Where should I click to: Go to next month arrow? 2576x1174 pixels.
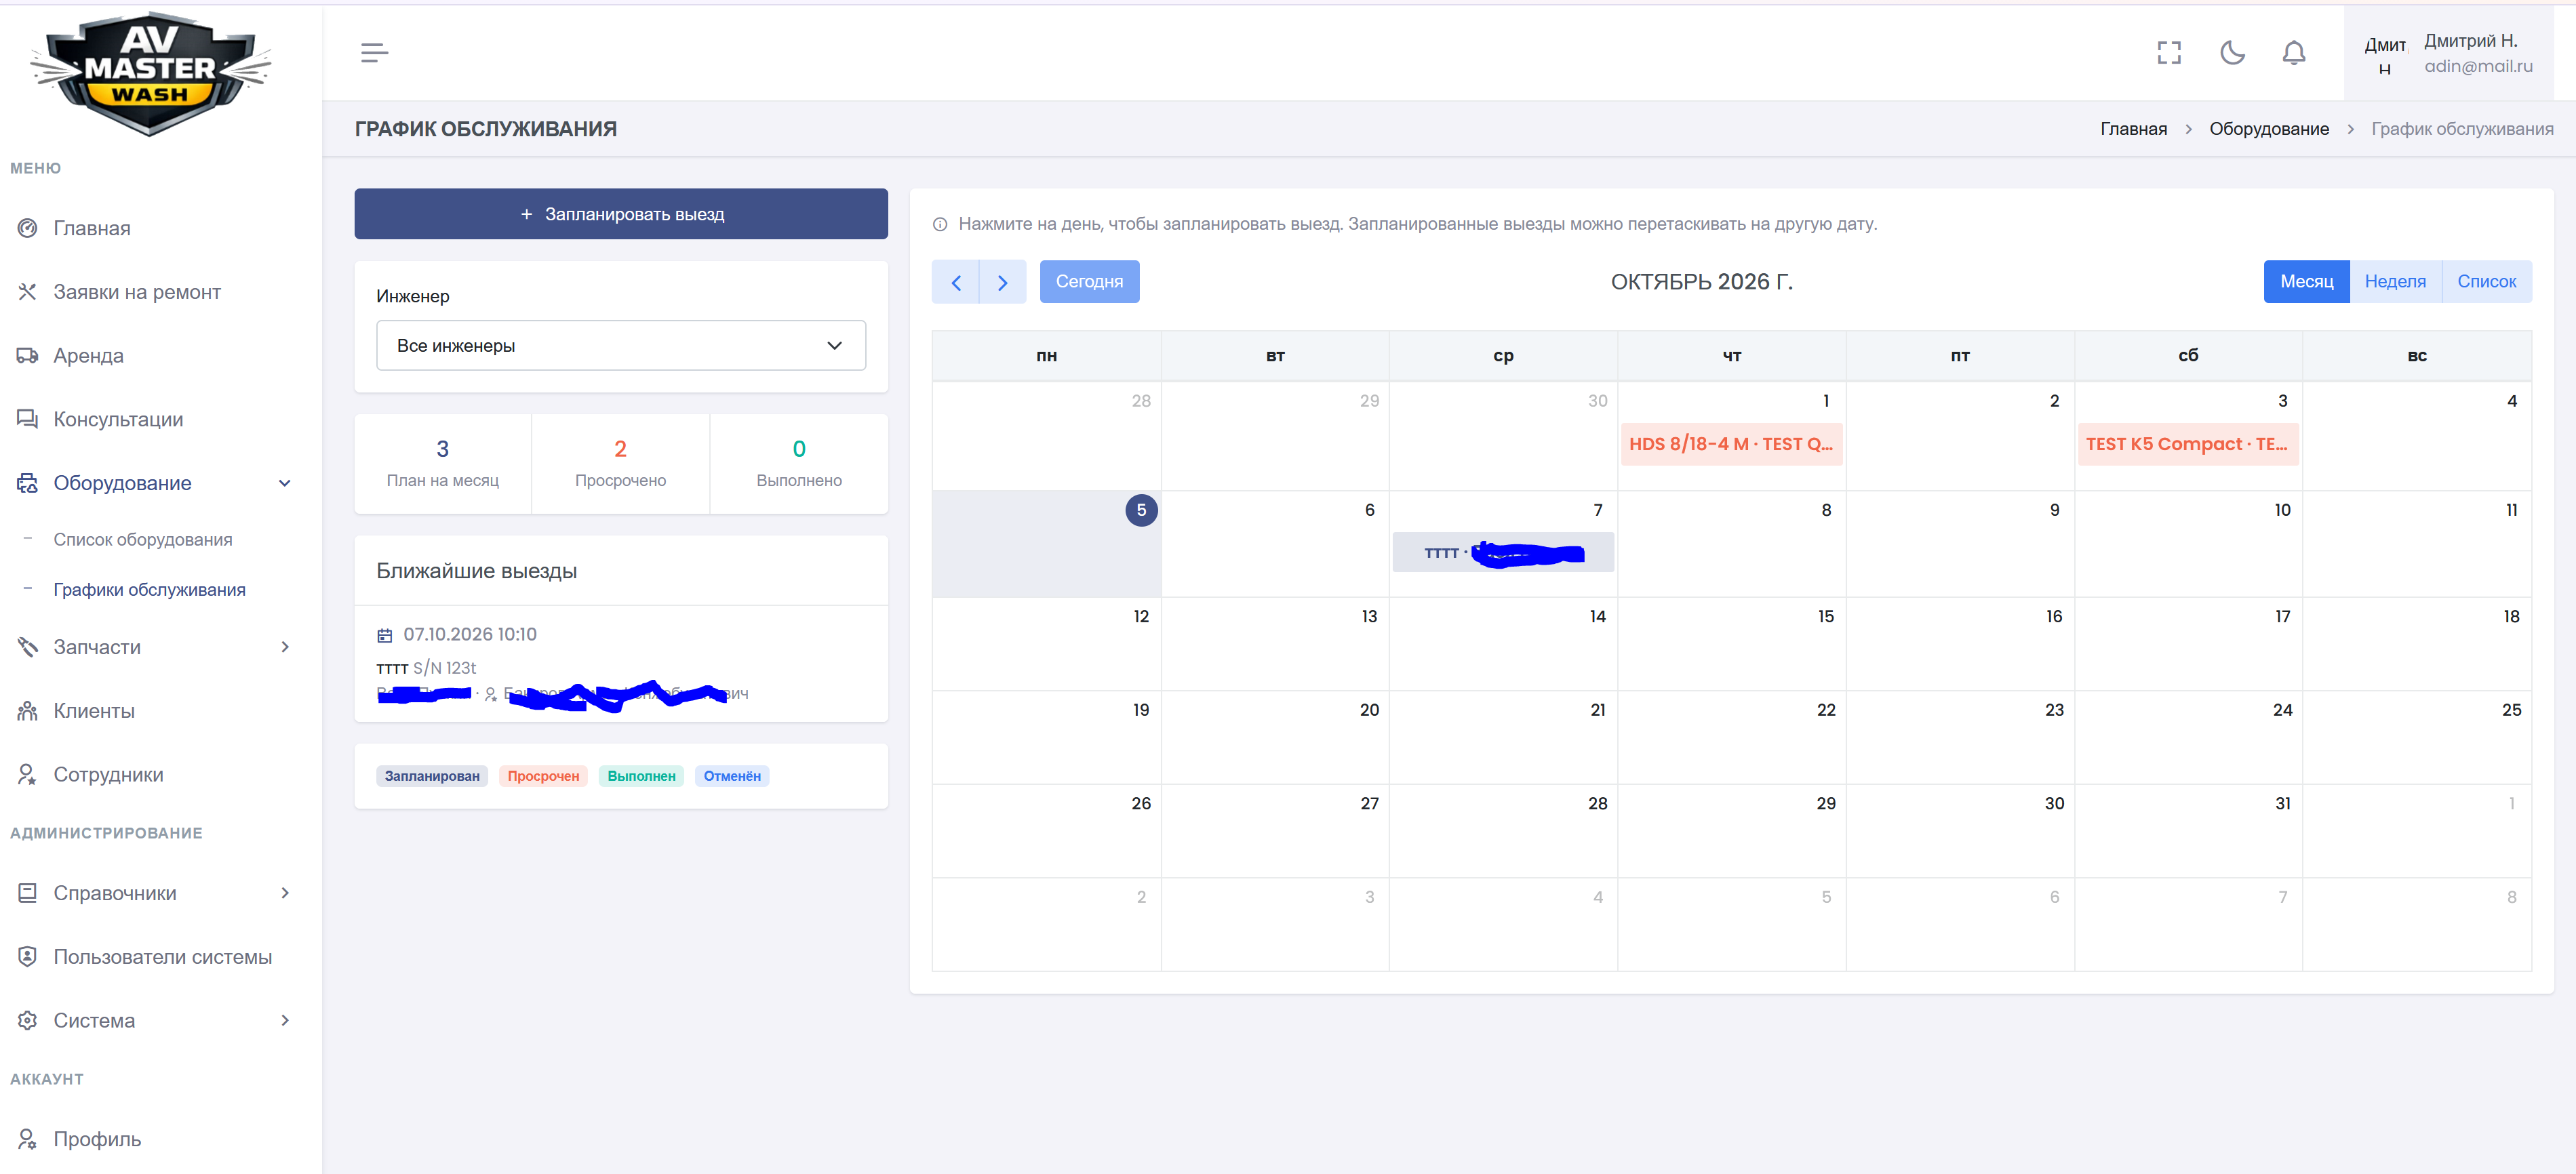[x=1003, y=282]
